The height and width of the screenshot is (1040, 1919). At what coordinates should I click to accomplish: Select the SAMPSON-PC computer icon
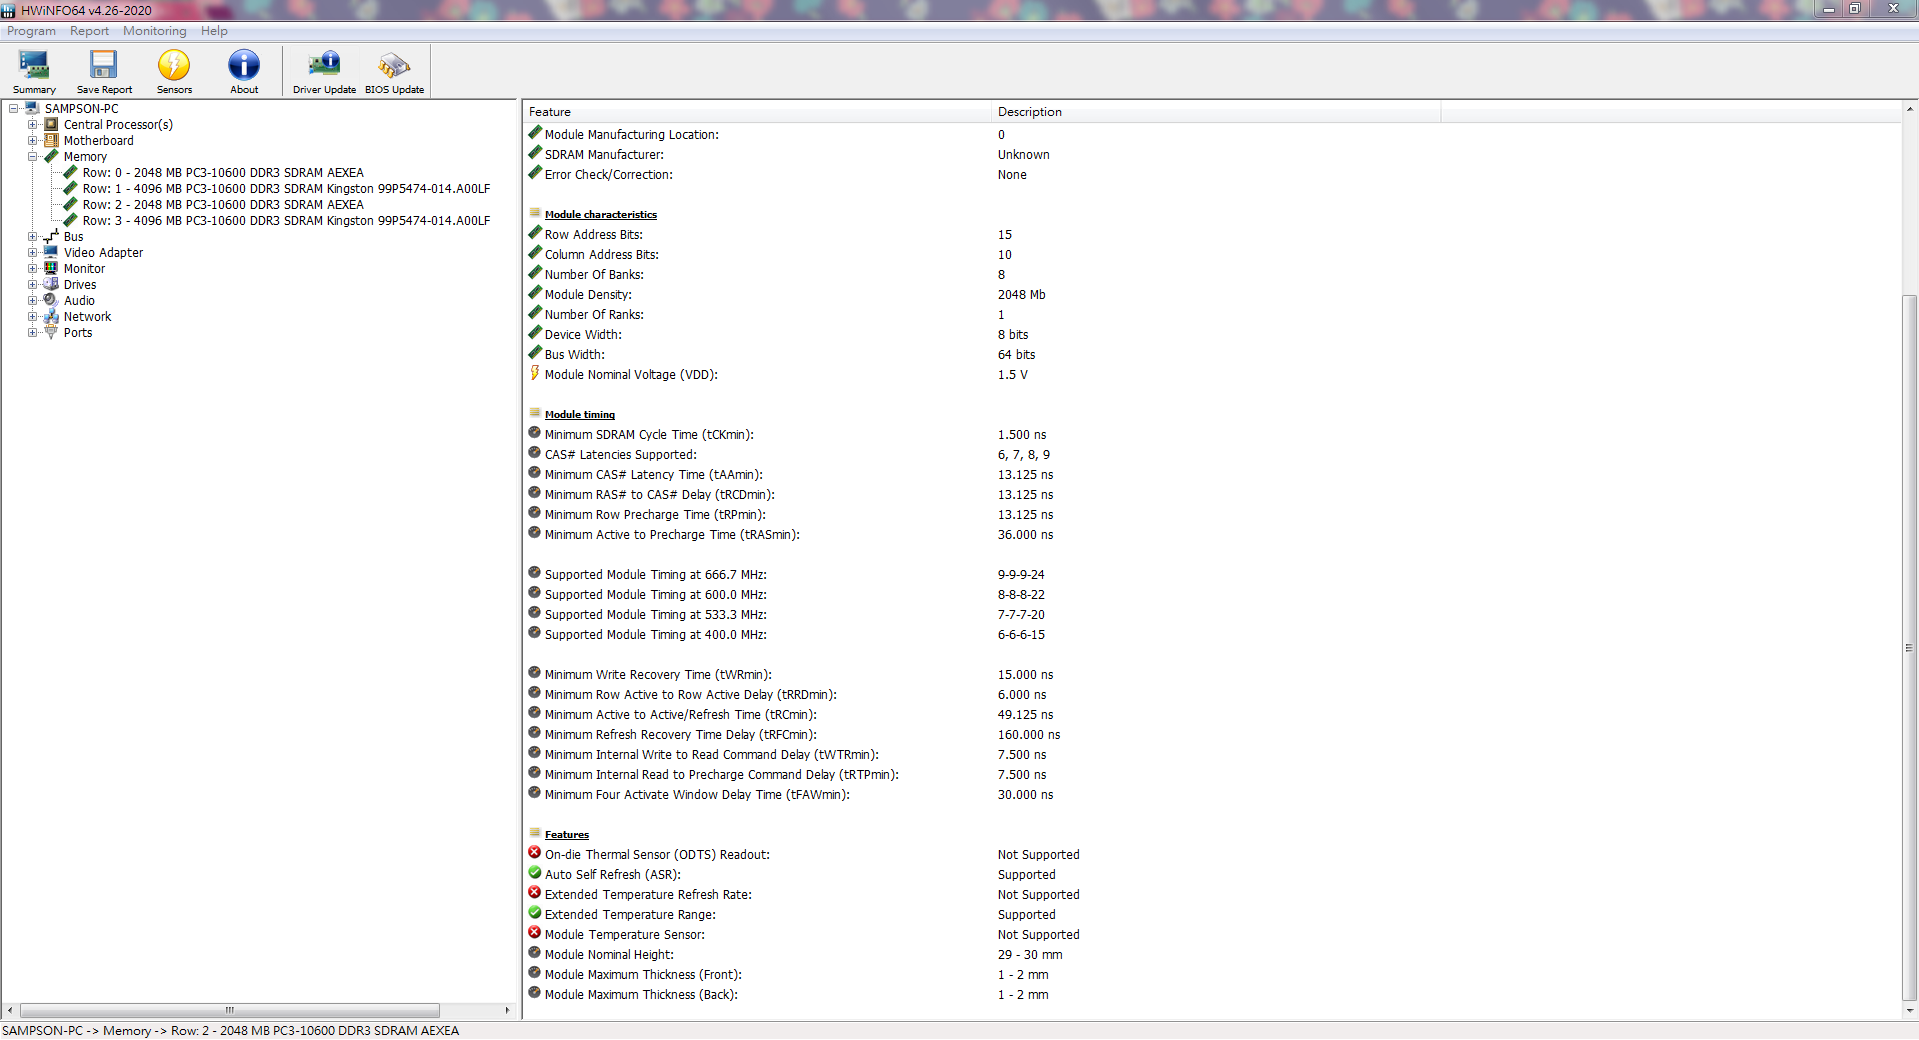pos(32,108)
